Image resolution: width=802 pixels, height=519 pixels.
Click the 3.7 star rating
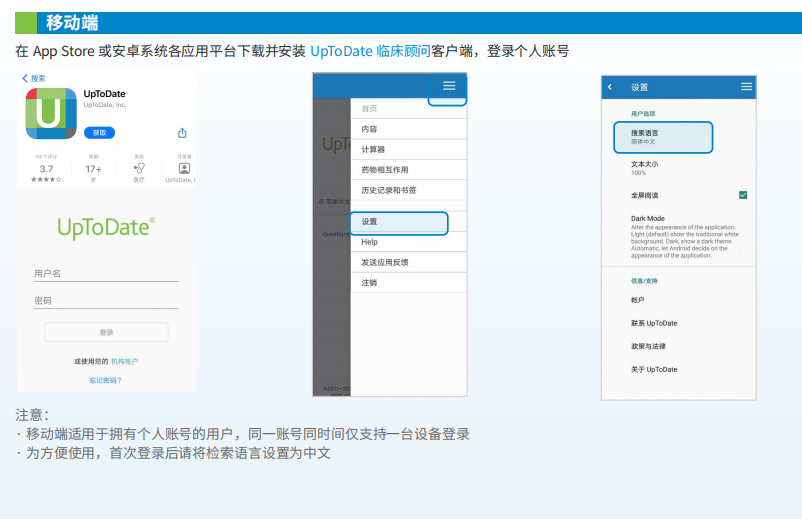click(46, 169)
